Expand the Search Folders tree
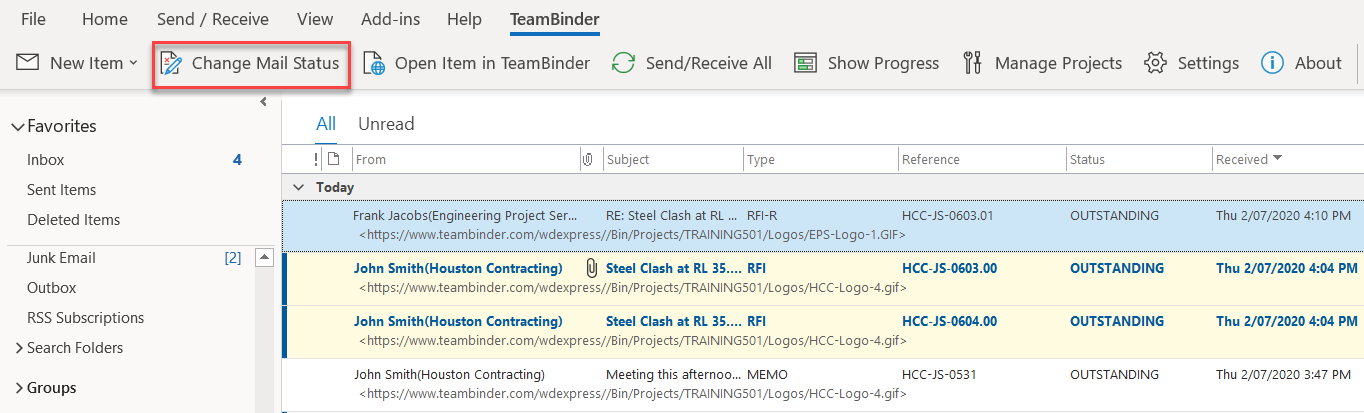Image resolution: width=1364 pixels, height=413 pixels. click(x=18, y=348)
